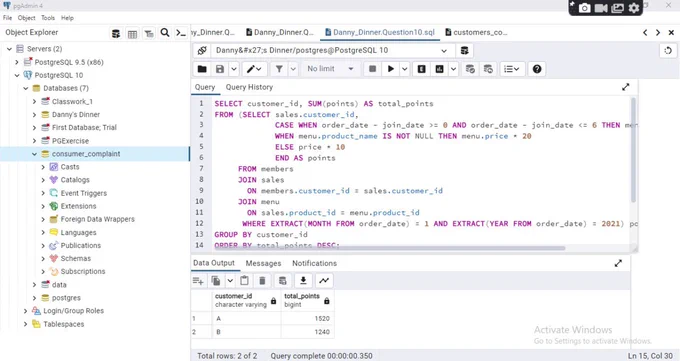
Task: Click the filtered rows icon in Object Explorer
Action: point(149,33)
